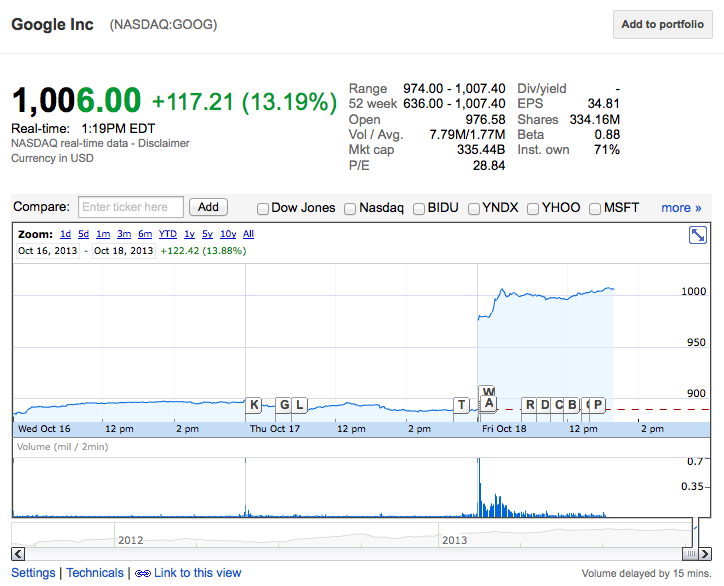The width and height of the screenshot is (724, 586).
Task: Click the EPS value 34.81
Action: (x=603, y=103)
